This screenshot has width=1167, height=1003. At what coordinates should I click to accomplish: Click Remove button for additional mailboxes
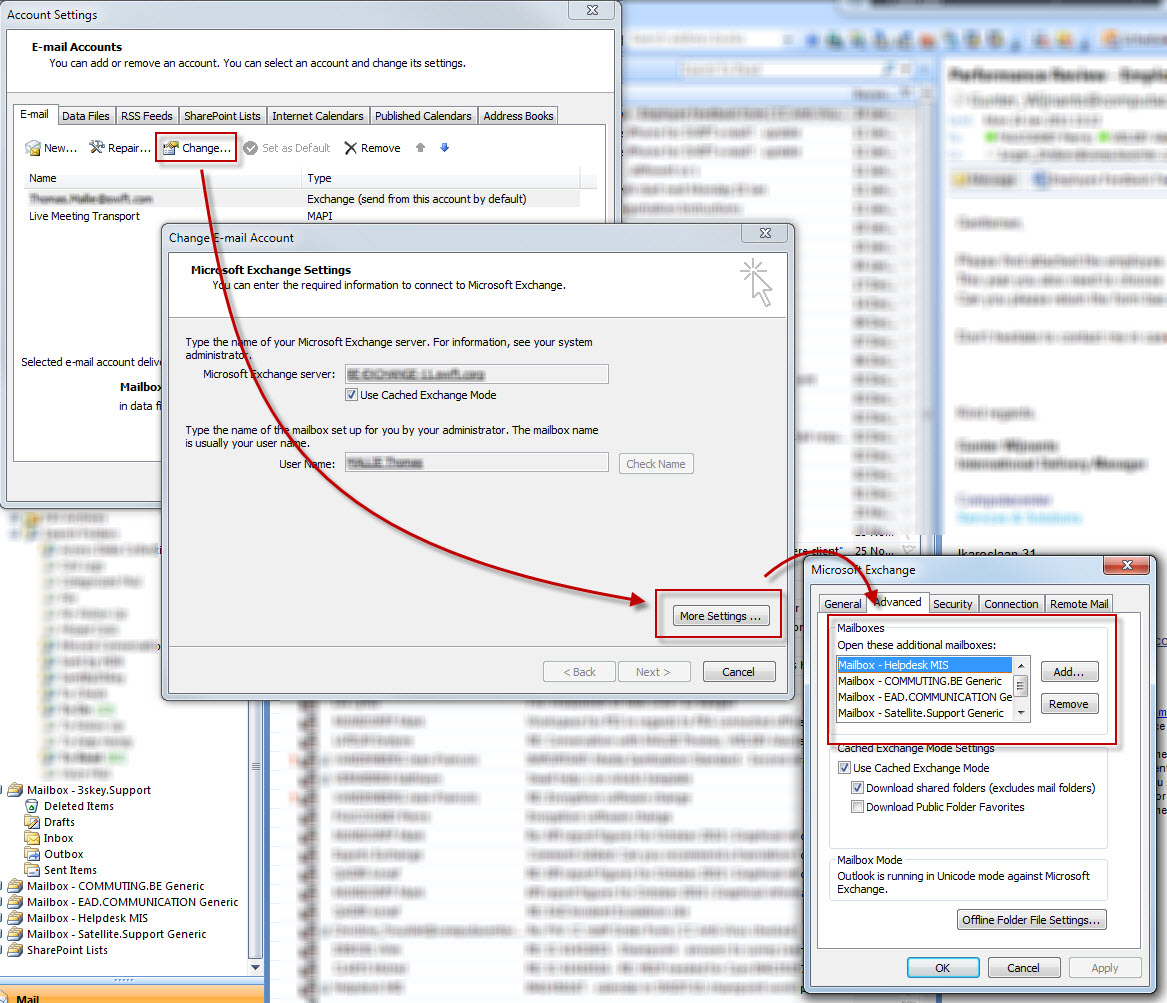(1069, 704)
